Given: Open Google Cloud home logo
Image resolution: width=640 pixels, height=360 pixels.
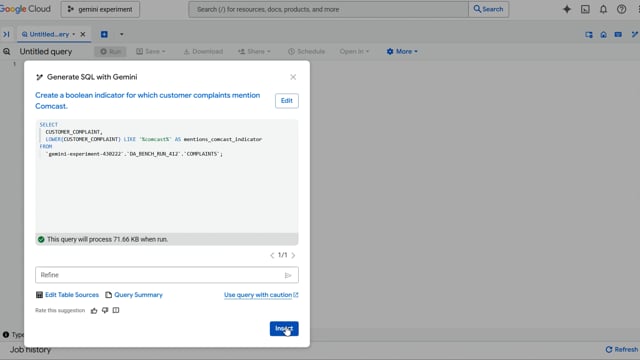Looking at the screenshot, I should coord(25,9).
